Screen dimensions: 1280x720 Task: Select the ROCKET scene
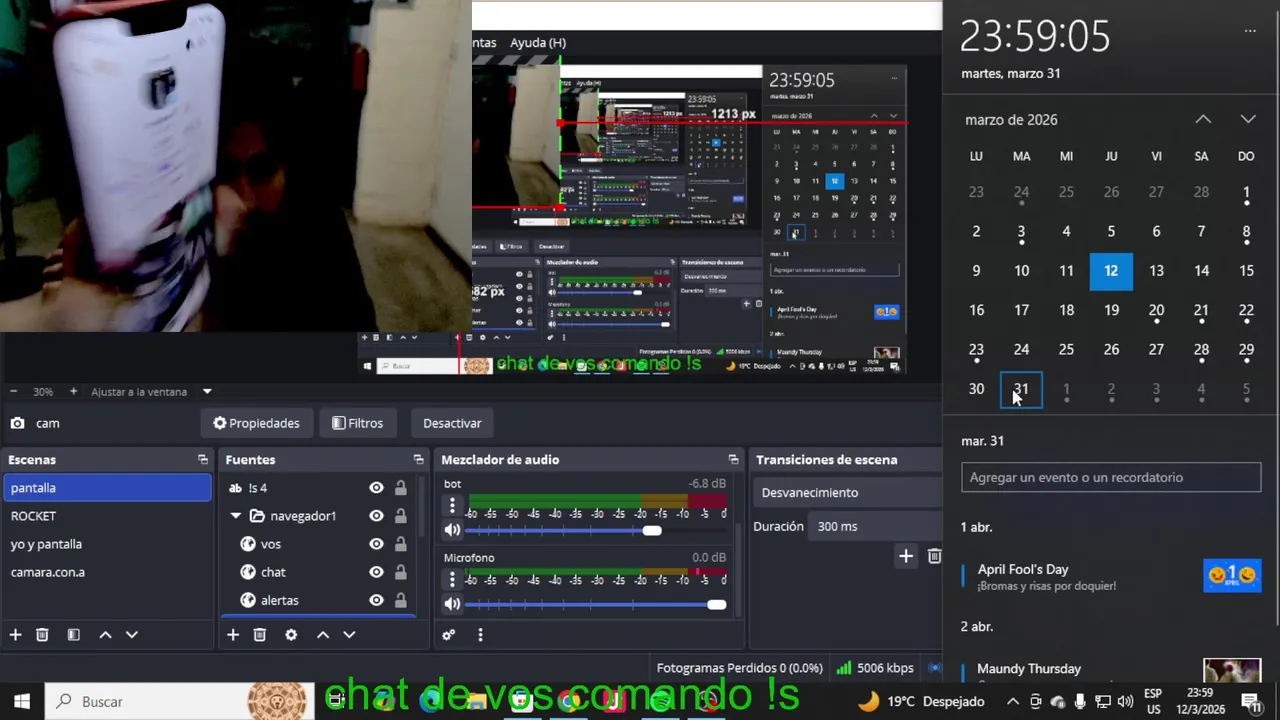pos(108,516)
